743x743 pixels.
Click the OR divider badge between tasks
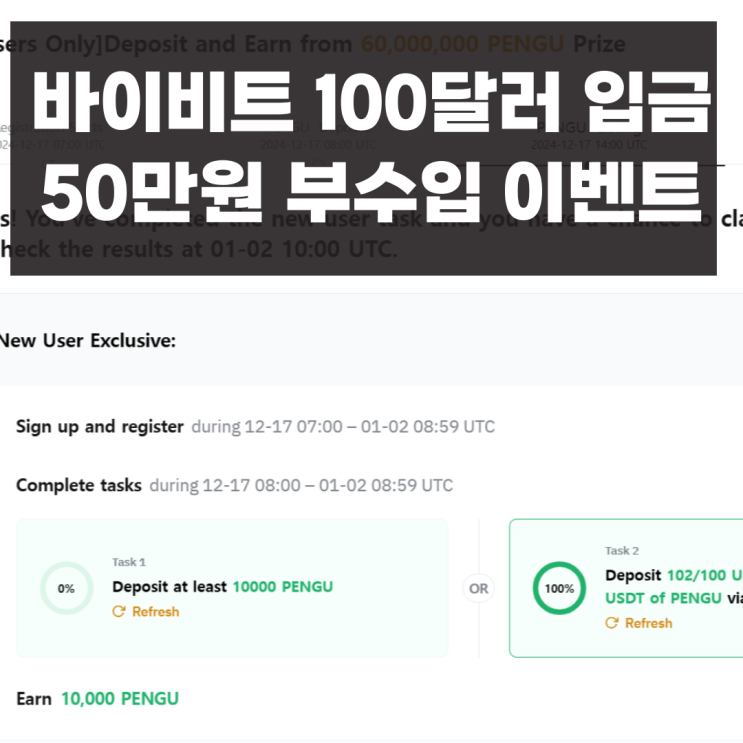pos(479,588)
